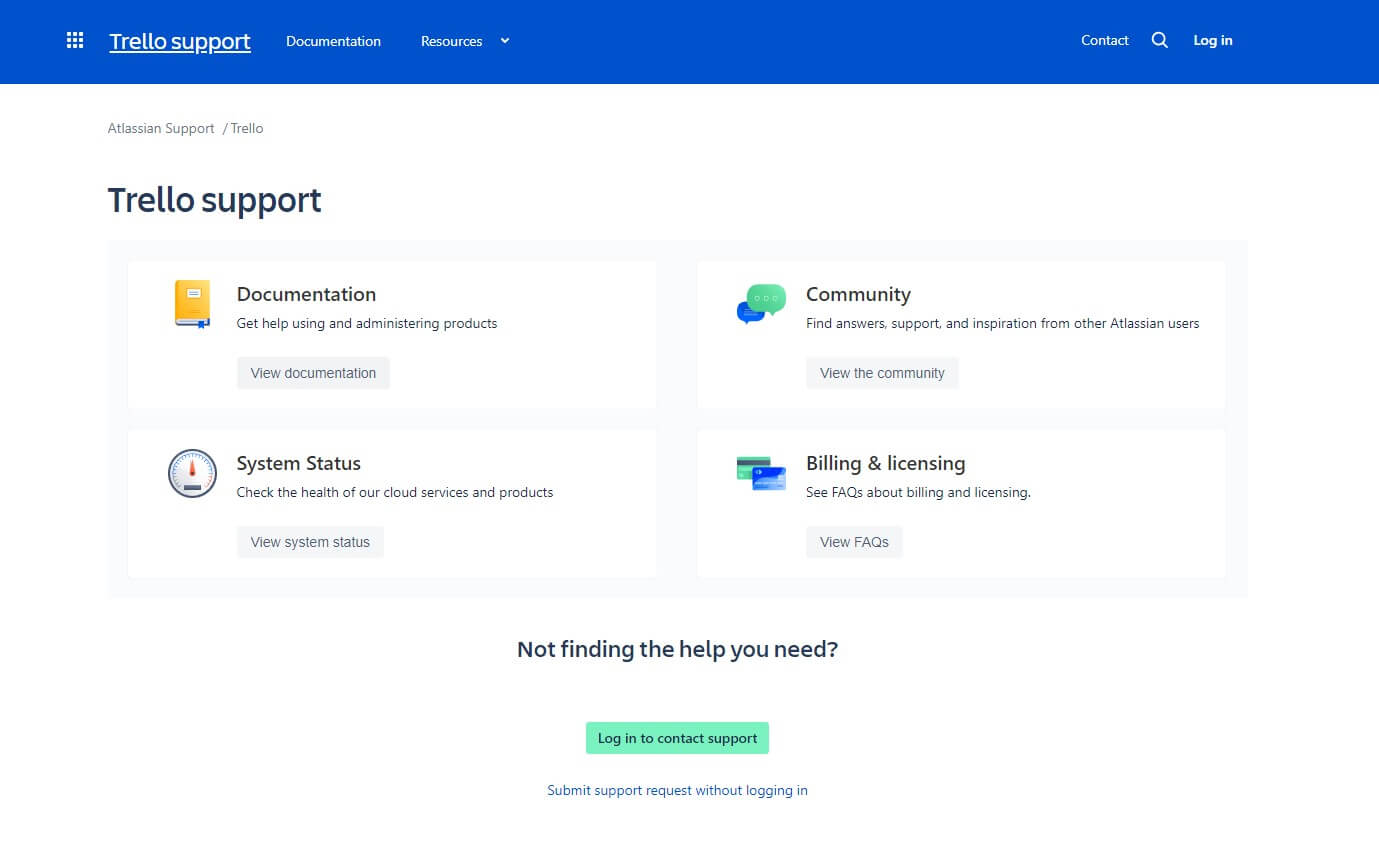This screenshot has height=851, width=1379.
Task: Click the 'Trello support' page title
Action: (215, 200)
